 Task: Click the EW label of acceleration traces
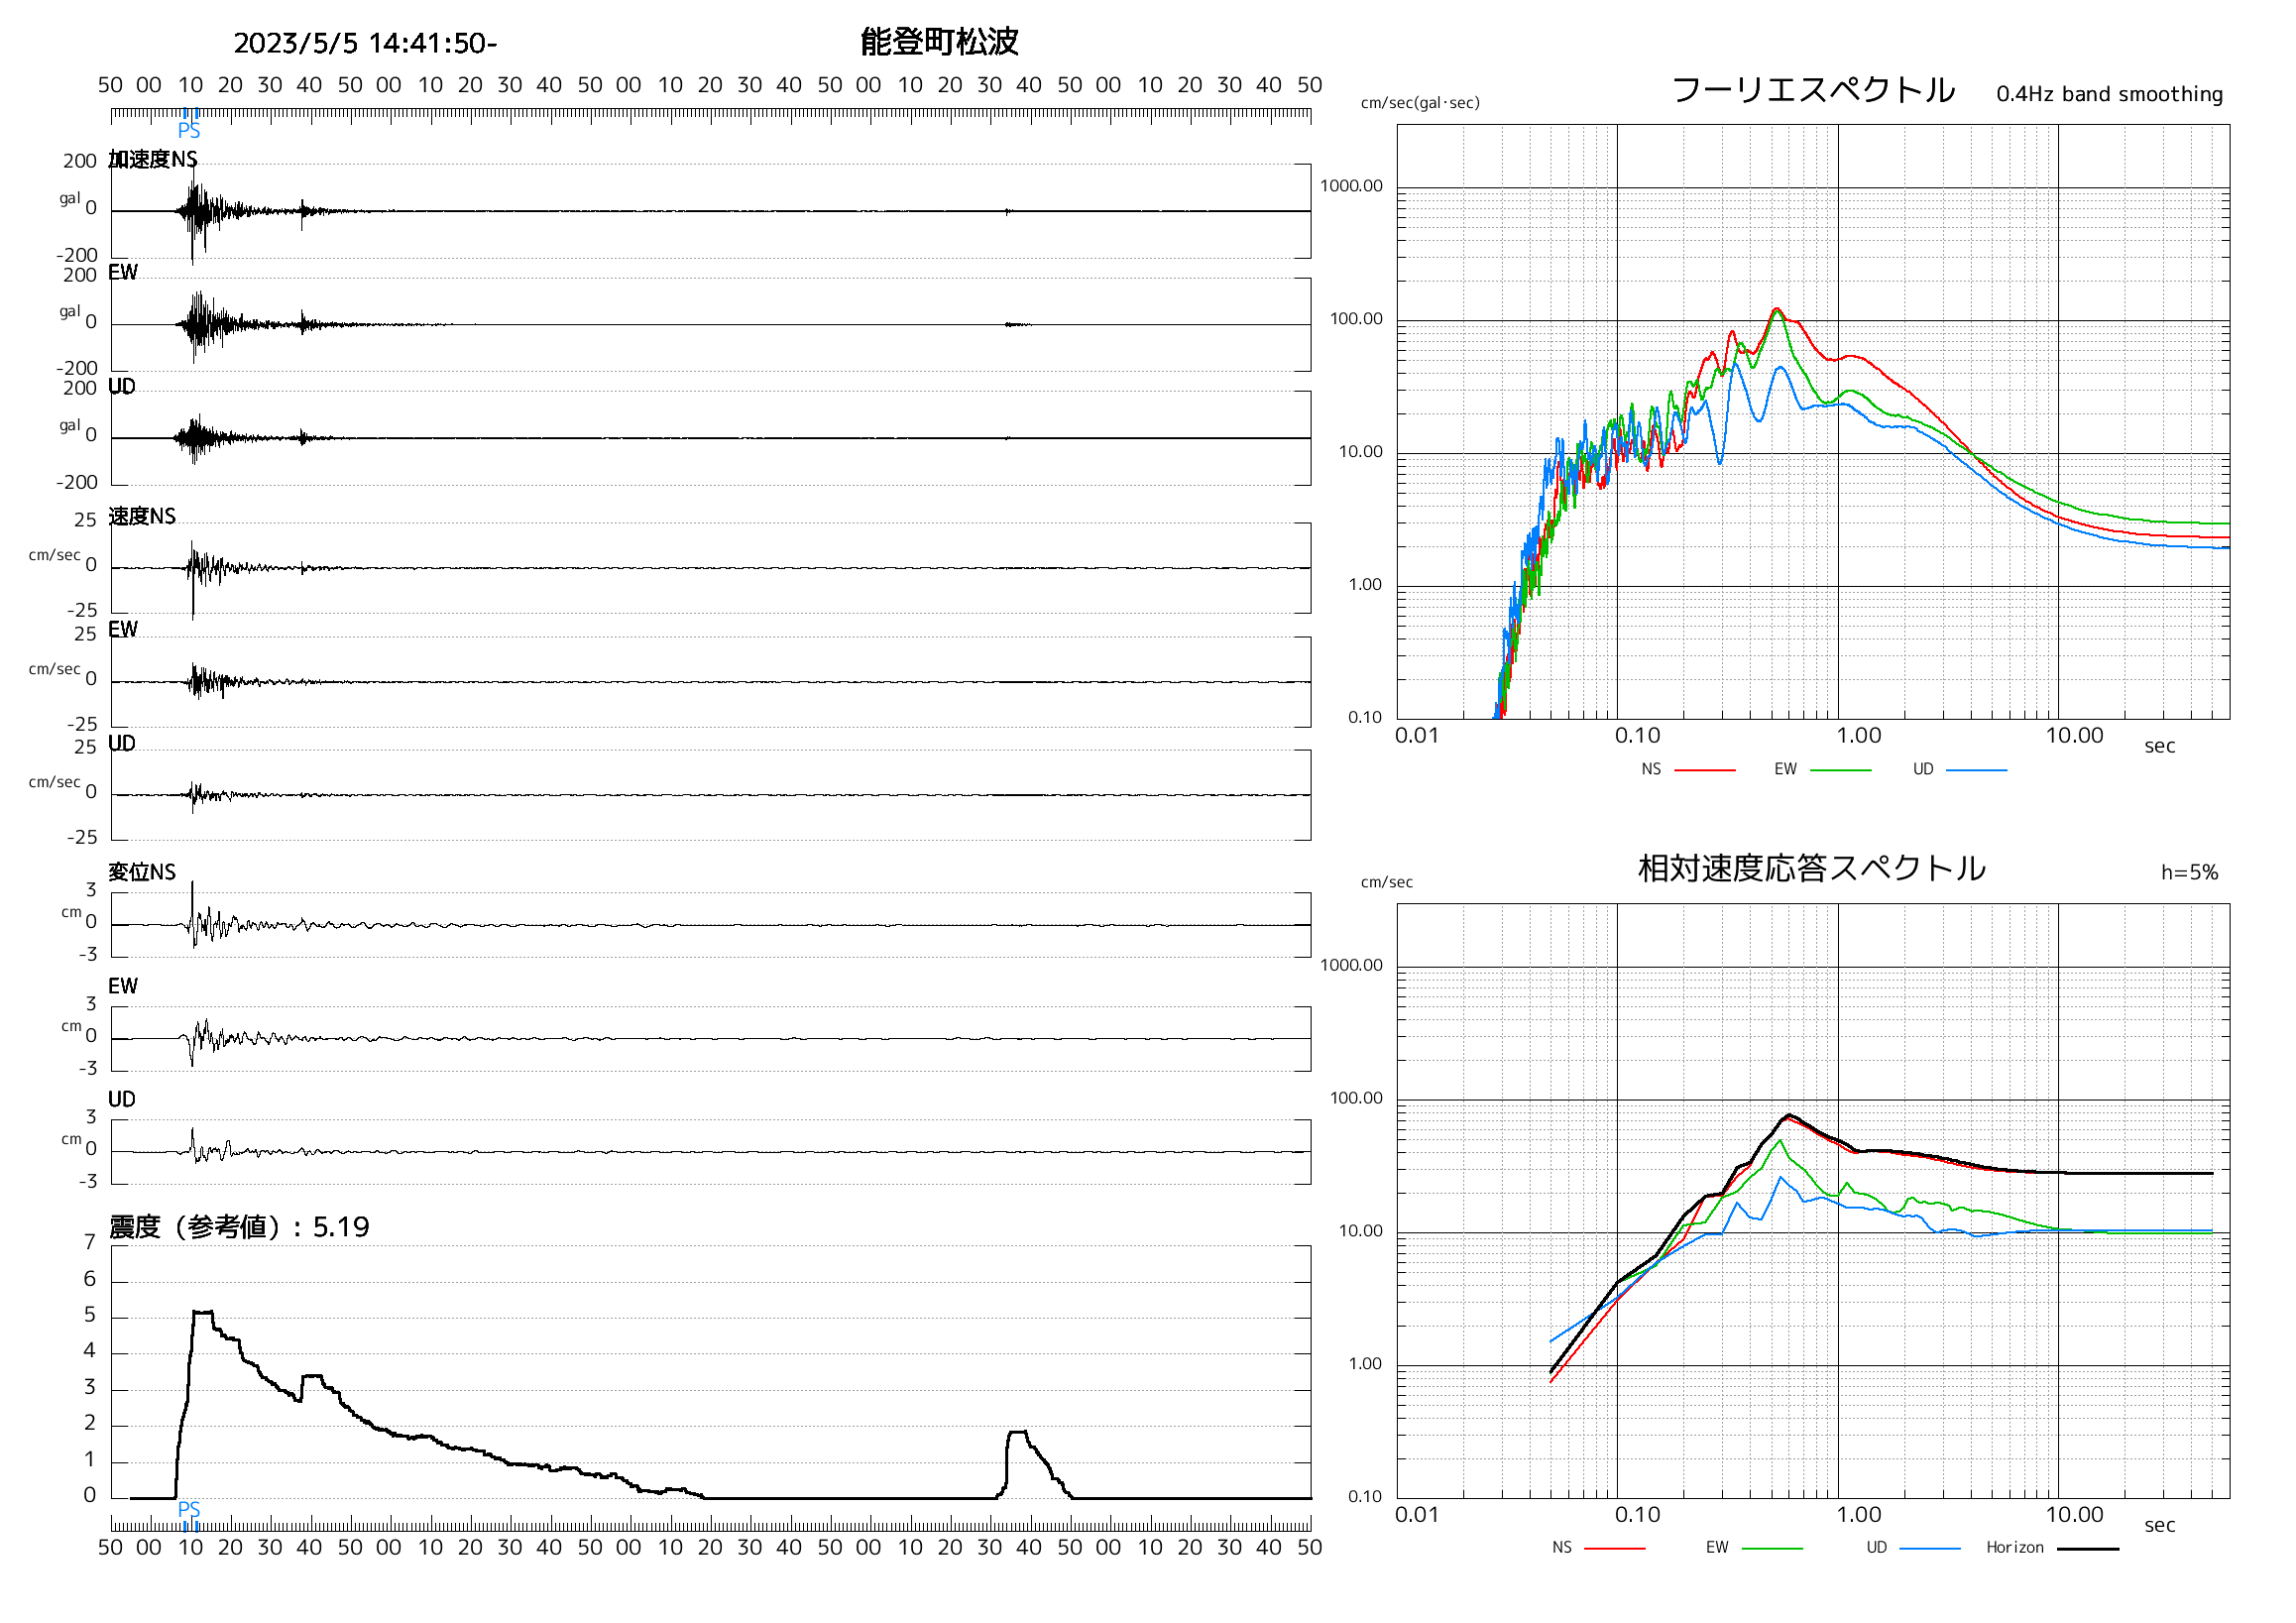pos(123,273)
